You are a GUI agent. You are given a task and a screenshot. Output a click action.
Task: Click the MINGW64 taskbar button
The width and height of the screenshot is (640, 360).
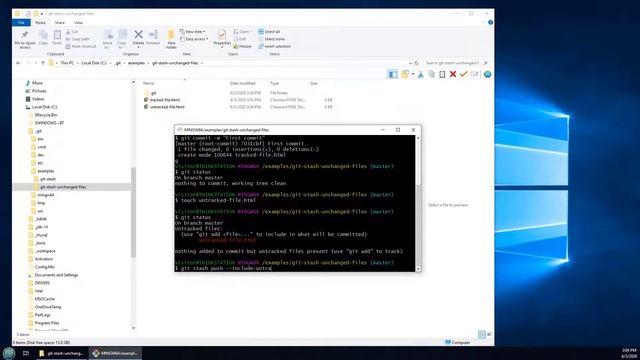click(116, 353)
